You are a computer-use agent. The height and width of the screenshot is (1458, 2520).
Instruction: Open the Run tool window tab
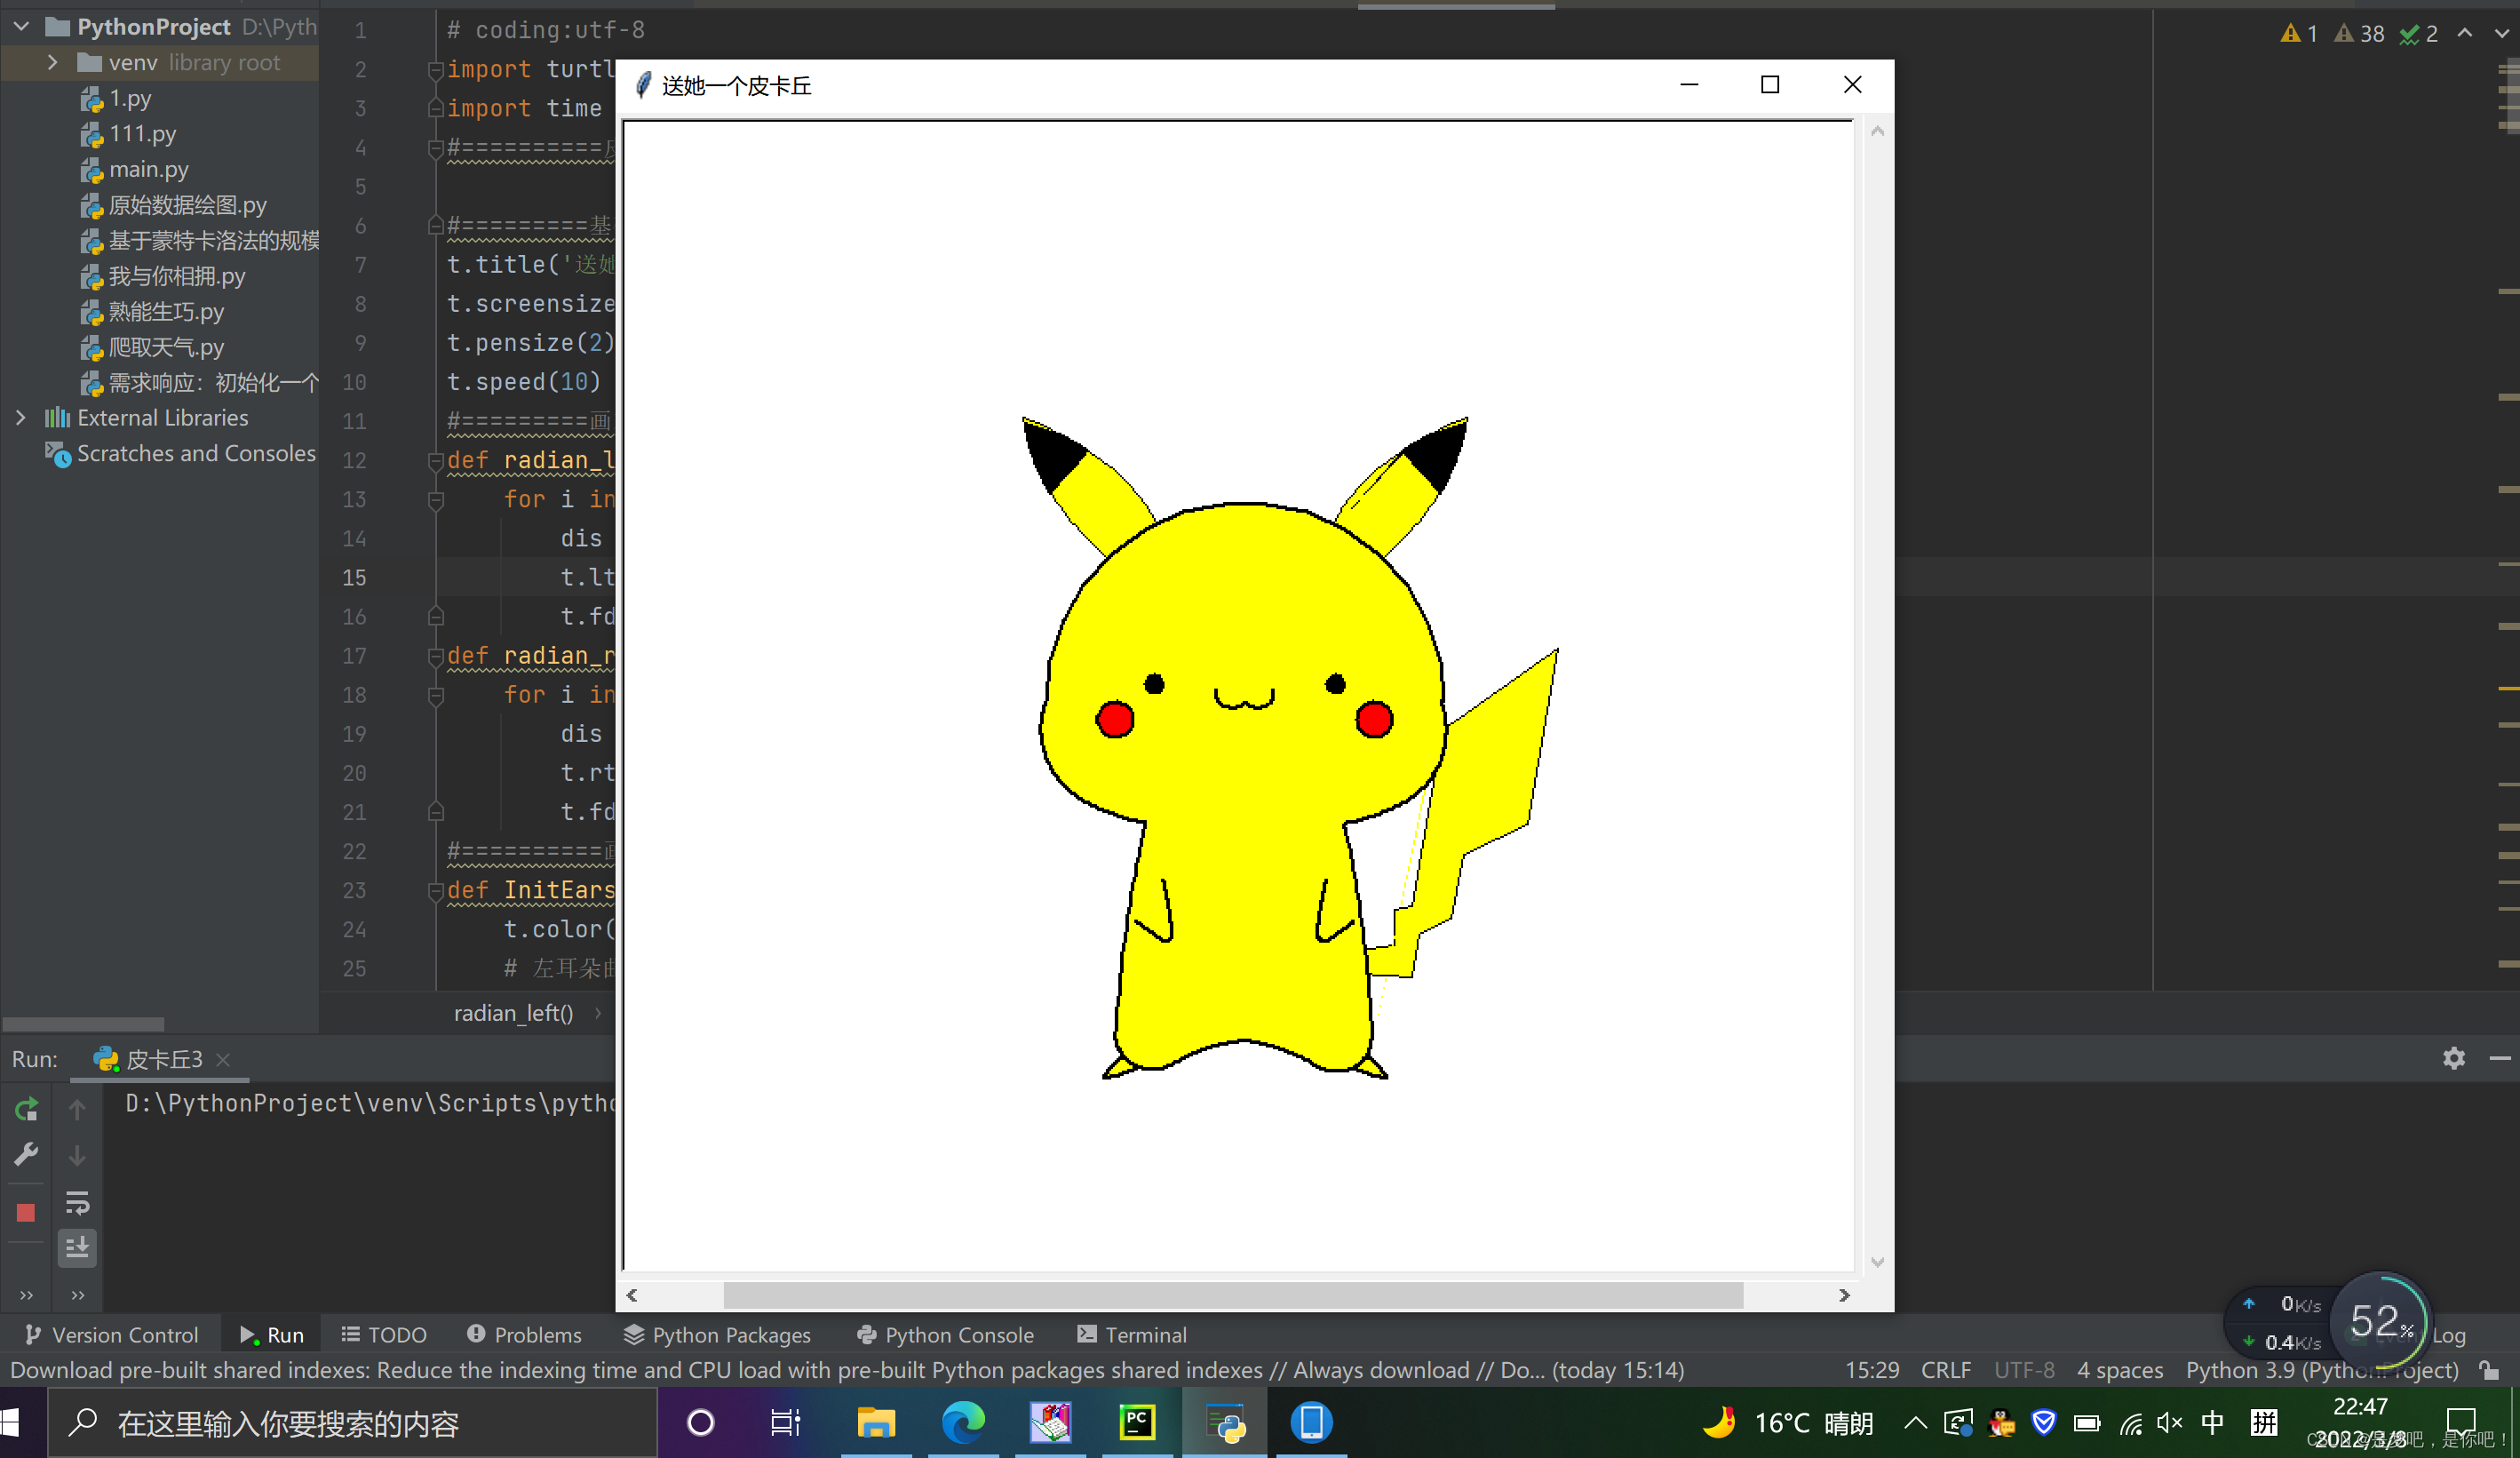[x=271, y=1335]
